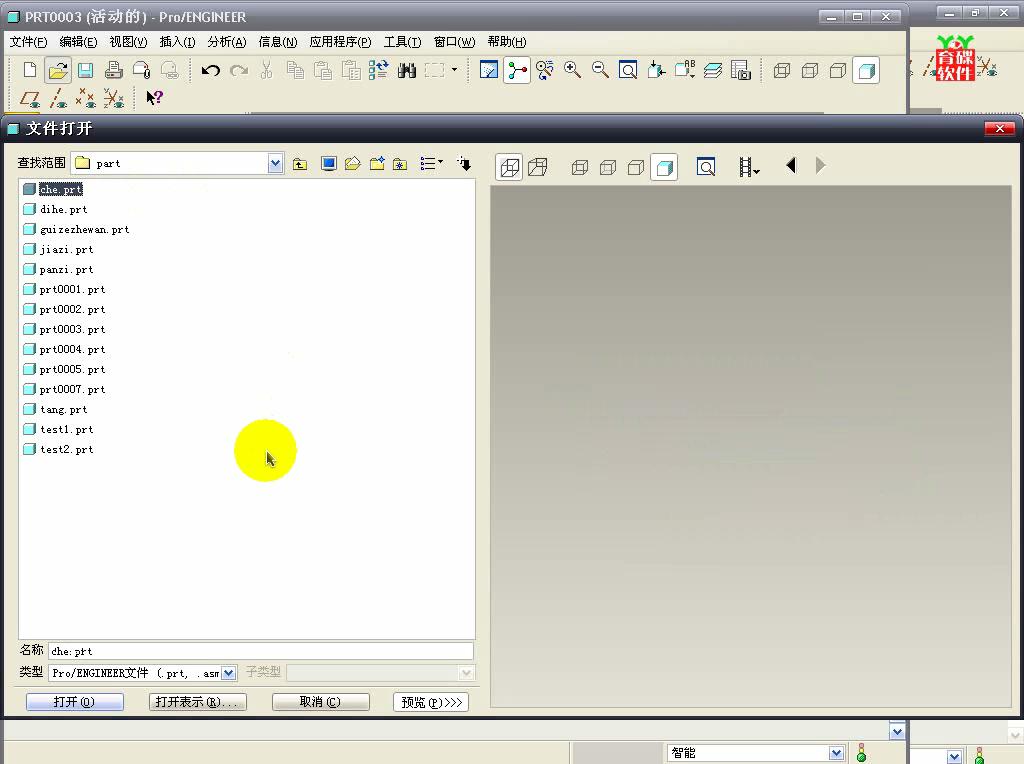Screen dimensions: 1024x764
Task: Select panzi.prt in file list
Action: point(67,270)
